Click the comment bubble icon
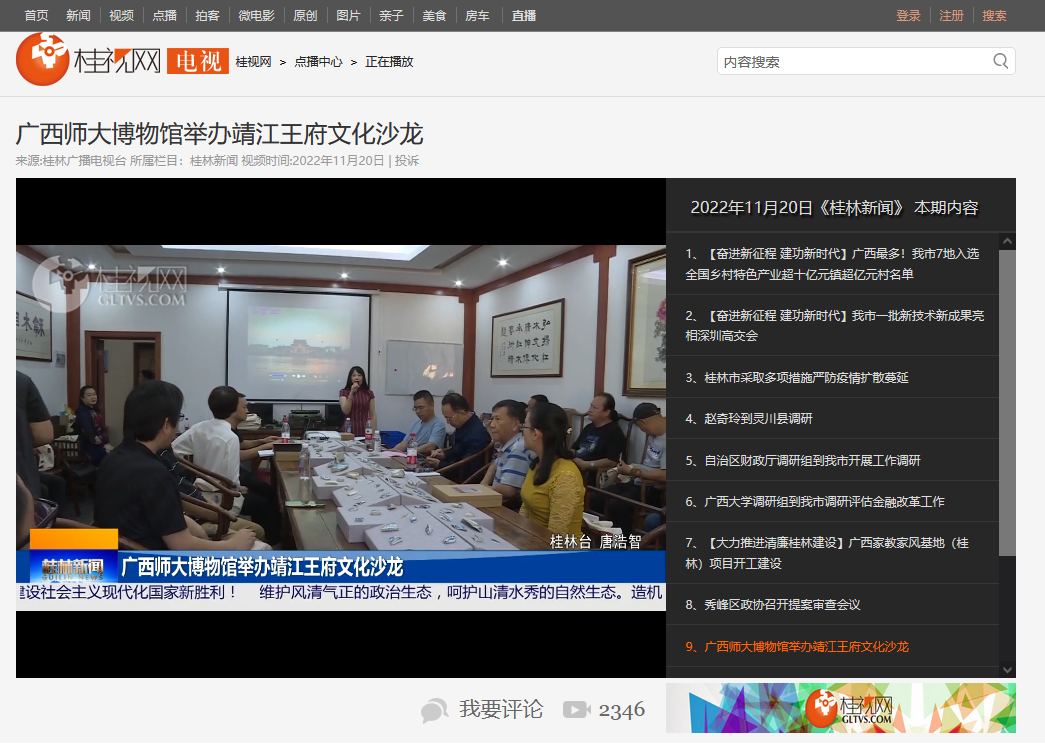Viewport: 1045px width, 750px height. pyautogui.click(x=434, y=710)
